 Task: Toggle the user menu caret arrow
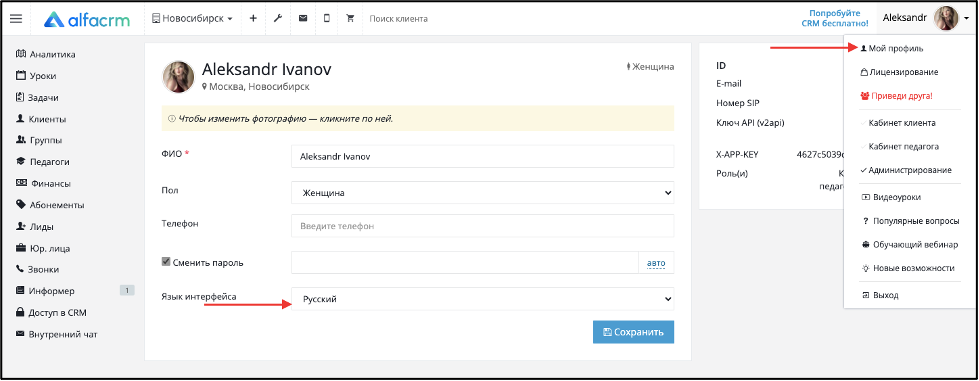coord(966,19)
